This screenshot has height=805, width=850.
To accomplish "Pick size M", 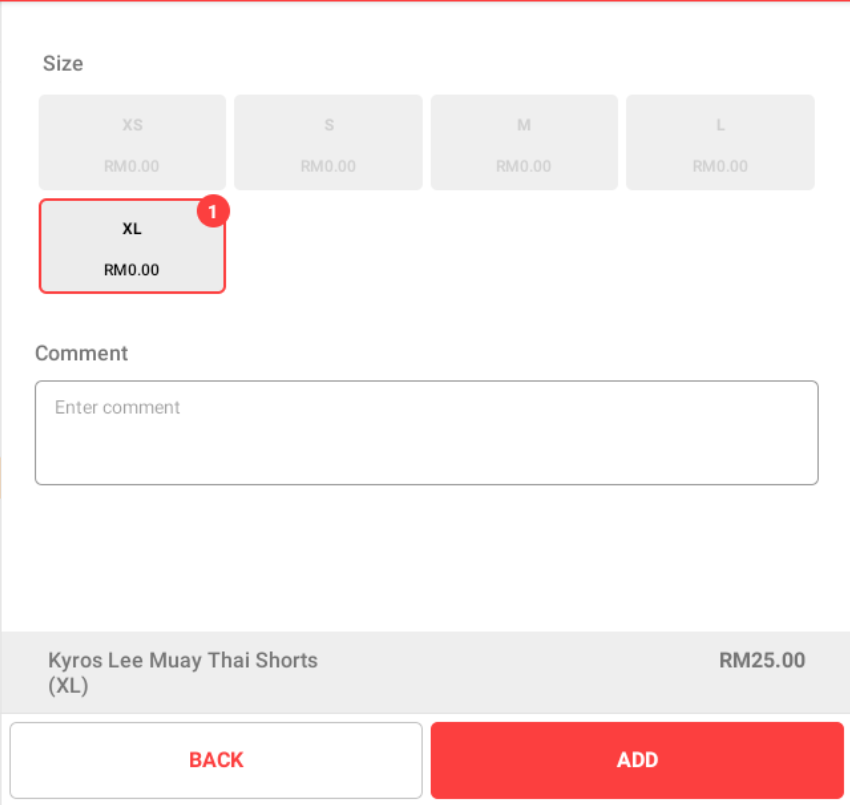I will click(x=524, y=143).
